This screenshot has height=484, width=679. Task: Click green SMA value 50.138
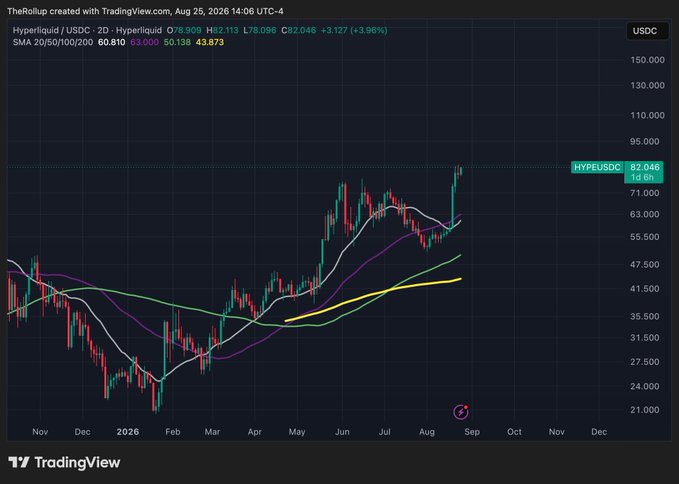pos(177,42)
